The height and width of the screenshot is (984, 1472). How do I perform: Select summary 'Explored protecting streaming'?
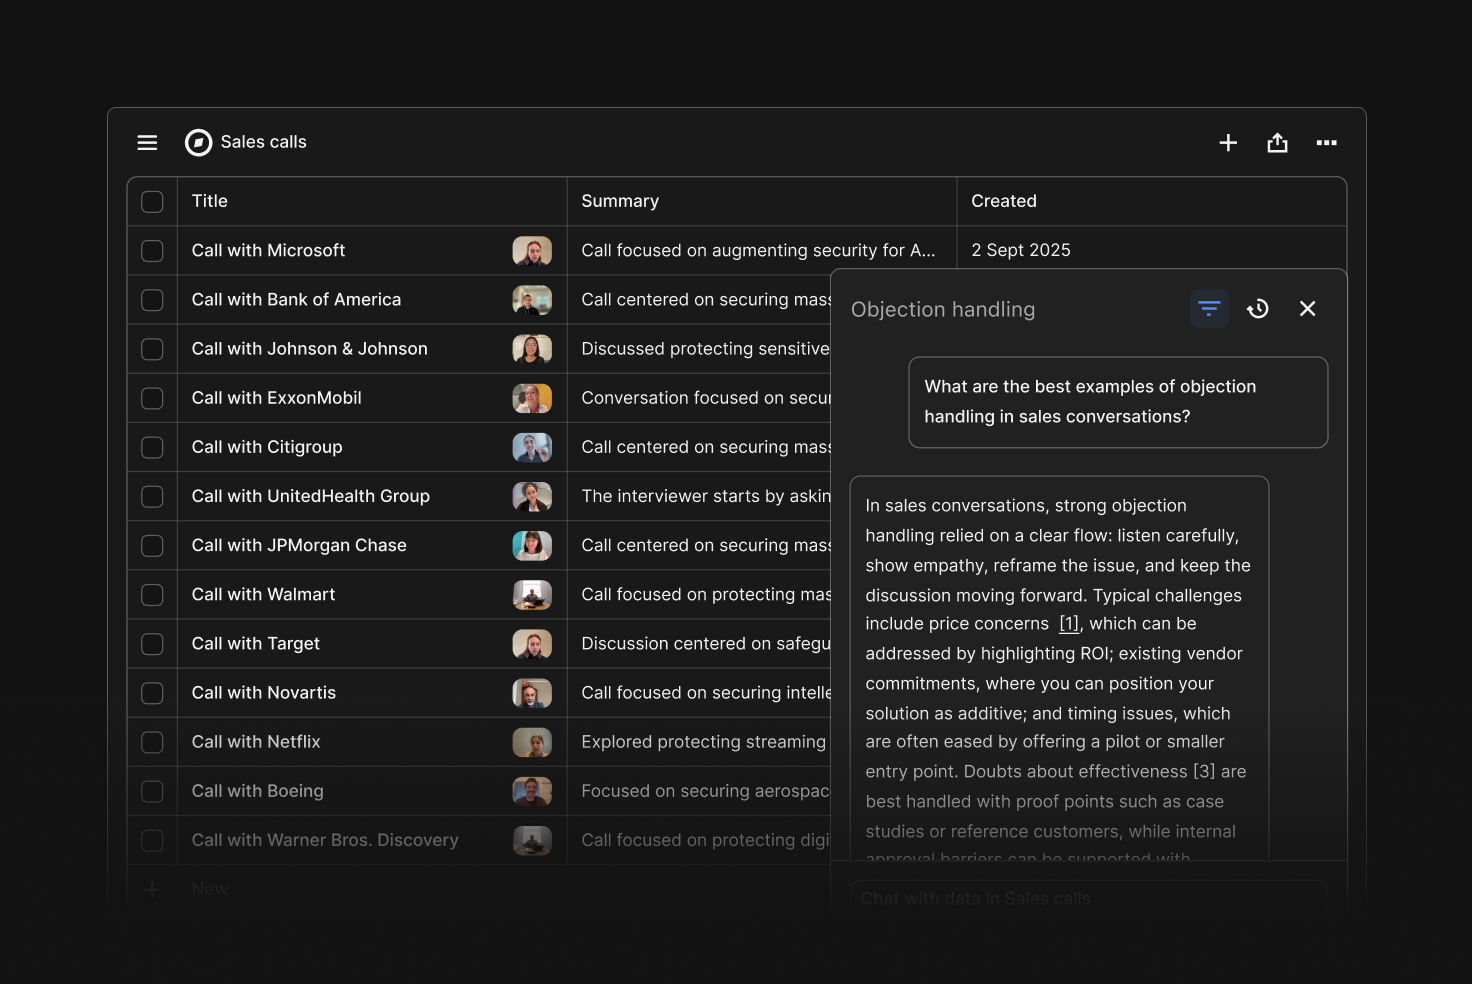[x=704, y=742]
